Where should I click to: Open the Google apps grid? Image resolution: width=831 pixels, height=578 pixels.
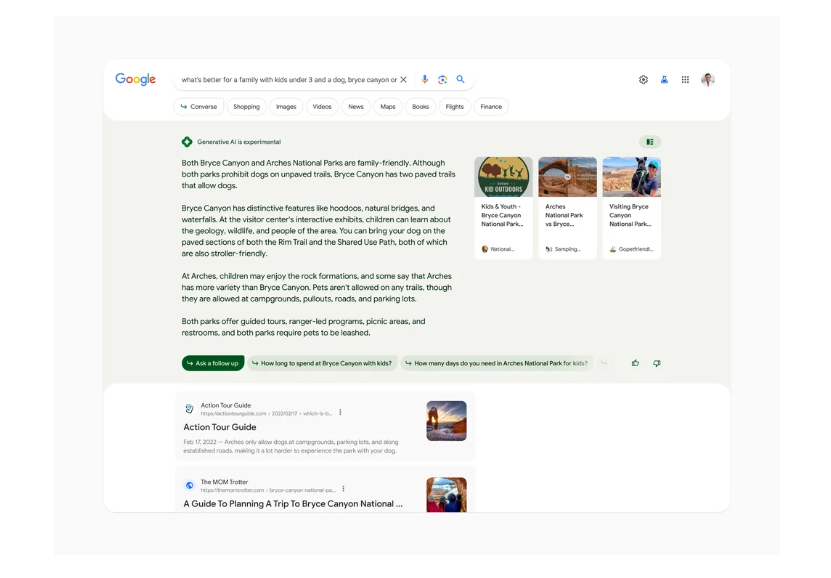(685, 80)
